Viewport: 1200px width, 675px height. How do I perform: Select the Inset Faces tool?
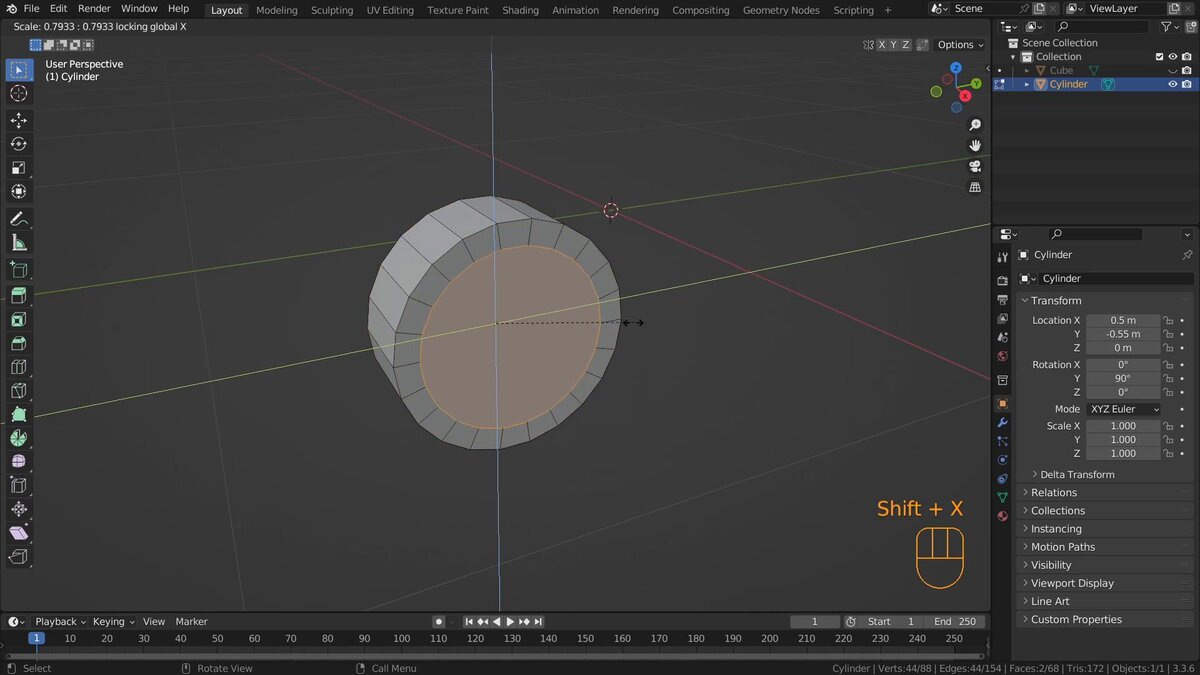coord(19,320)
